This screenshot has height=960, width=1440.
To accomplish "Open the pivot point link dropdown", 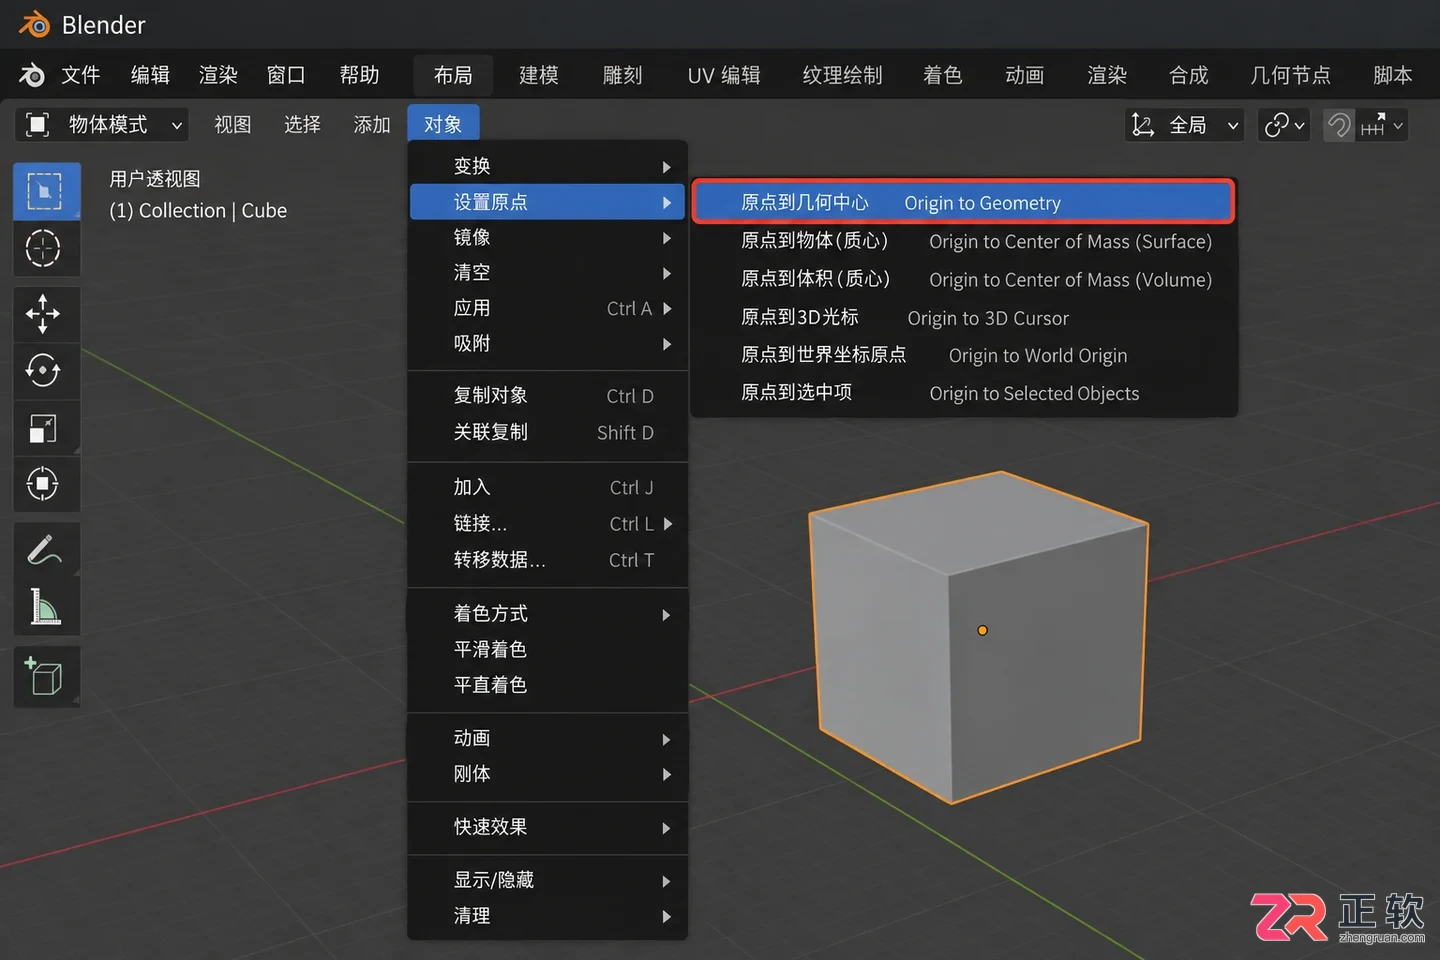I will (x=1284, y=125).
